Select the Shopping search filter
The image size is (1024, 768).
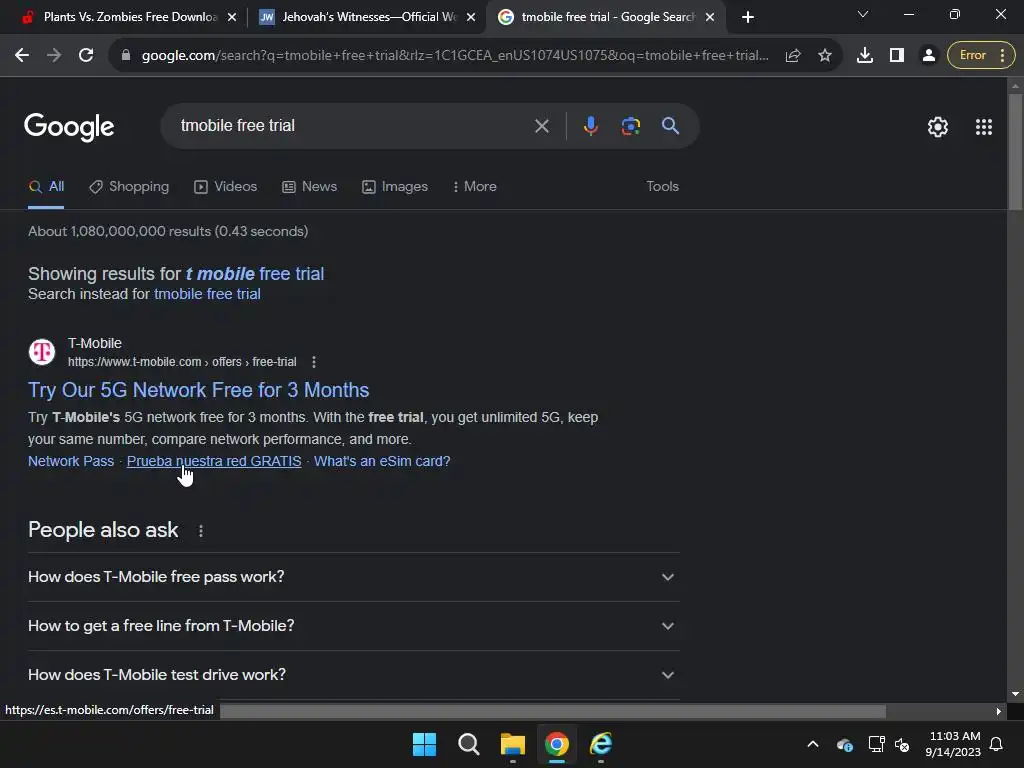pyautogui.click(x=129, y=187)
